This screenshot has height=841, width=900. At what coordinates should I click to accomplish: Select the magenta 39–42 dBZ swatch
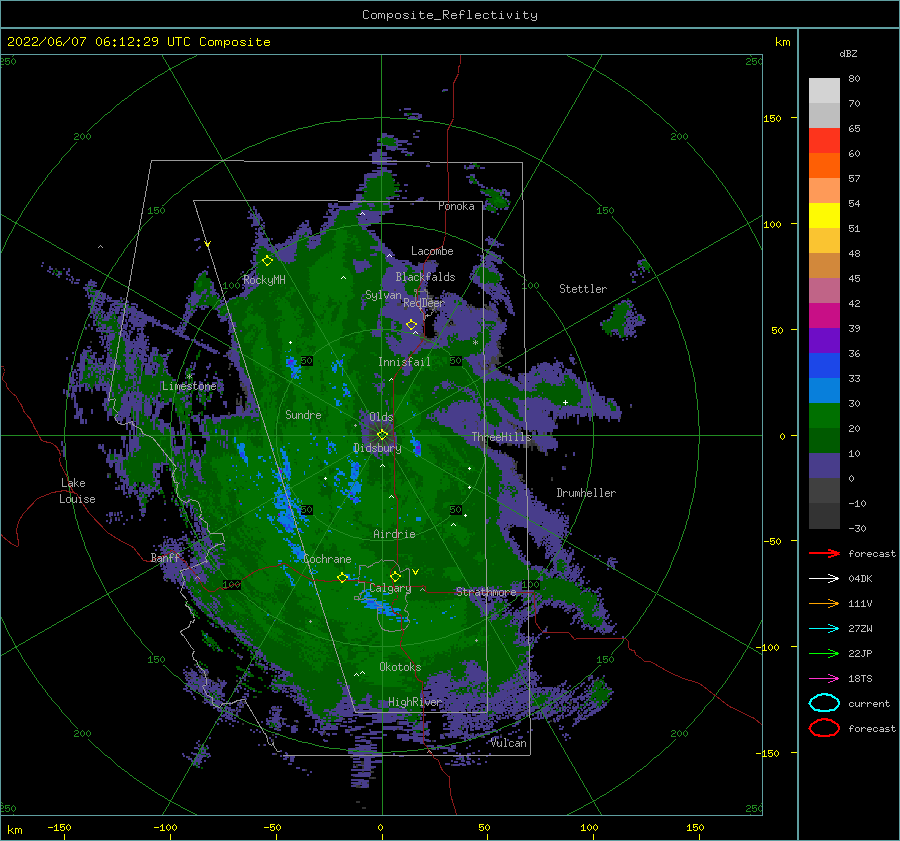[x=824, y=315]
